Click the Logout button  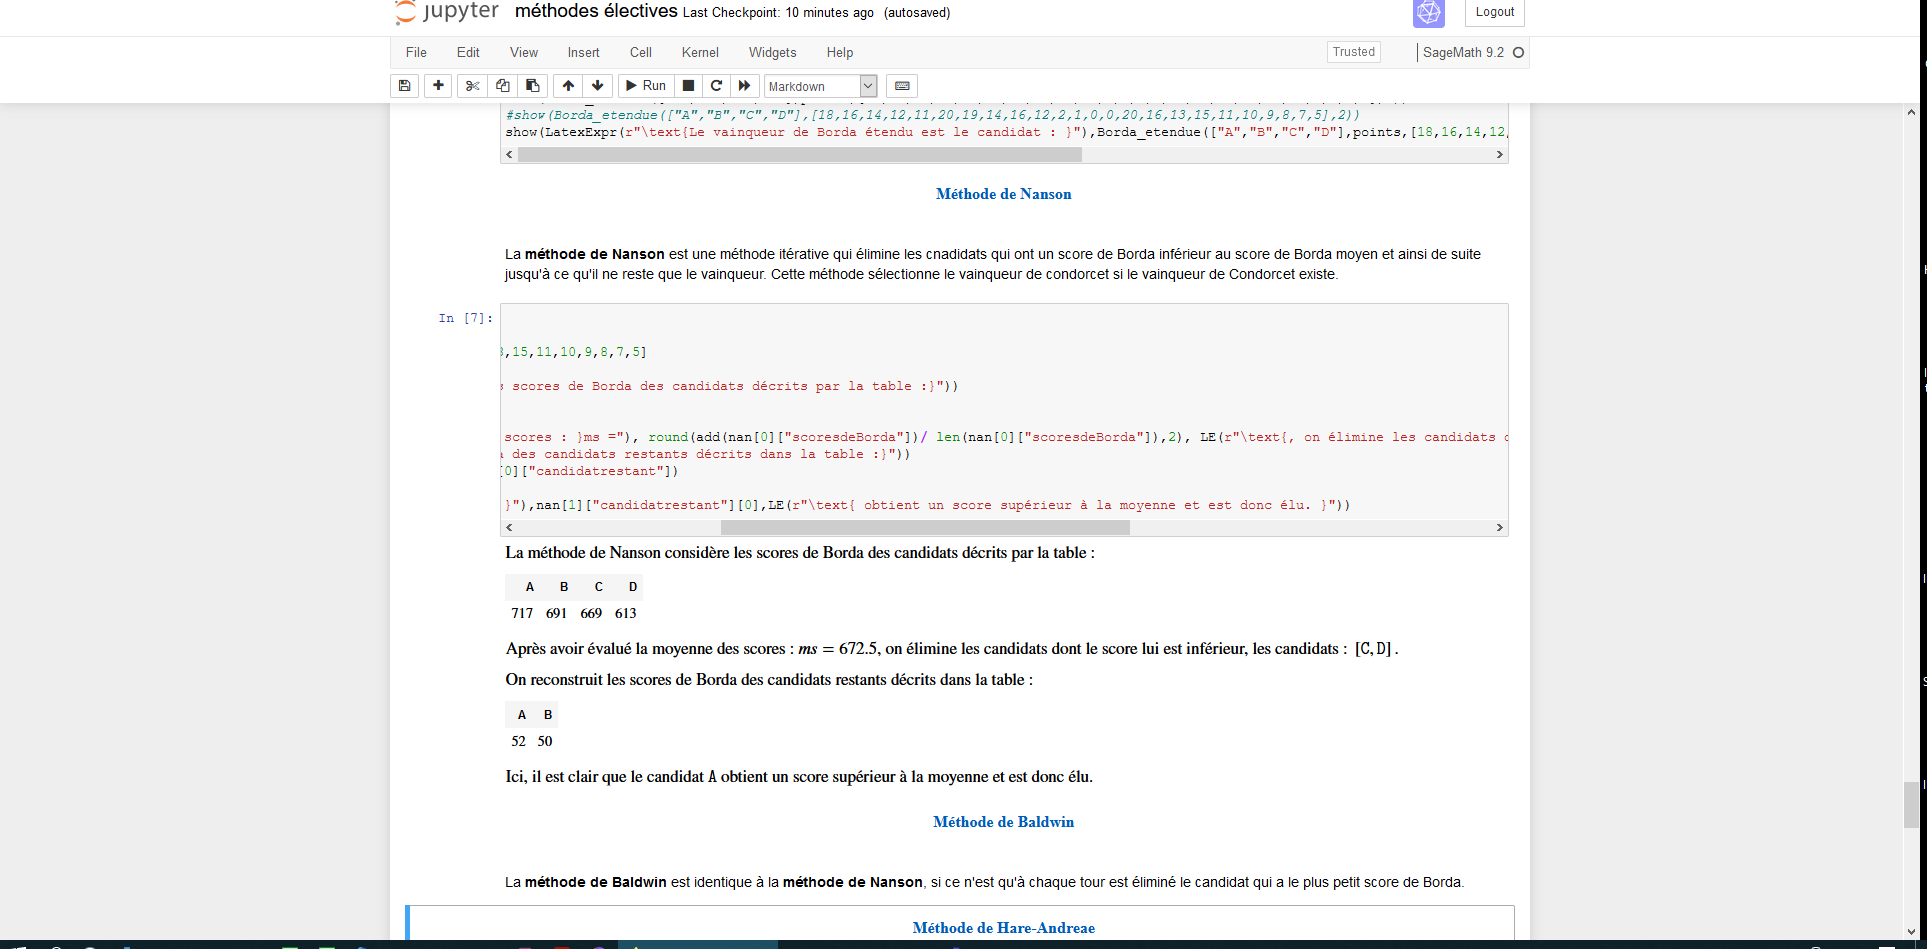click(1494, 12)
